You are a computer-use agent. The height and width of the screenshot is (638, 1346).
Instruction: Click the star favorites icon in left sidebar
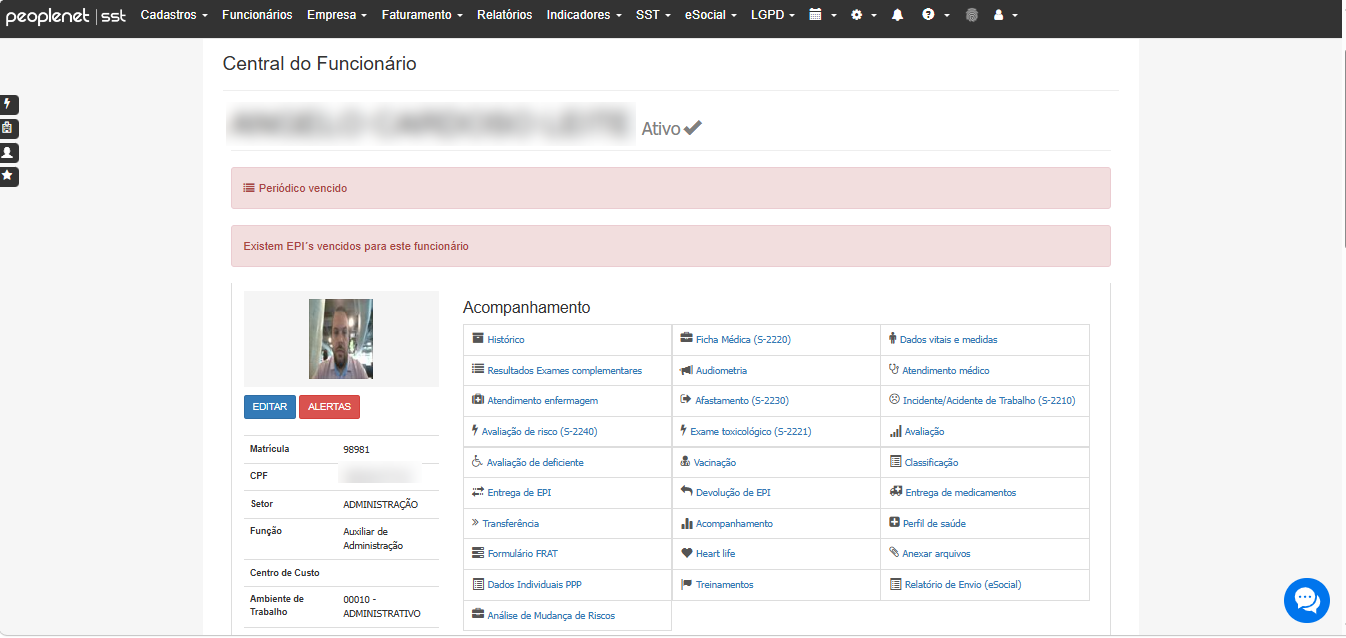pos(8,176)
